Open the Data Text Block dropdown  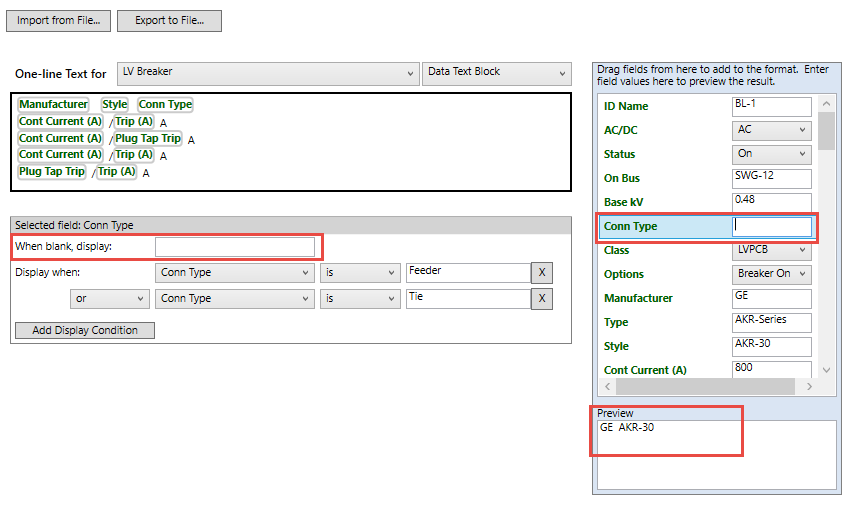(x=496, y=73)
